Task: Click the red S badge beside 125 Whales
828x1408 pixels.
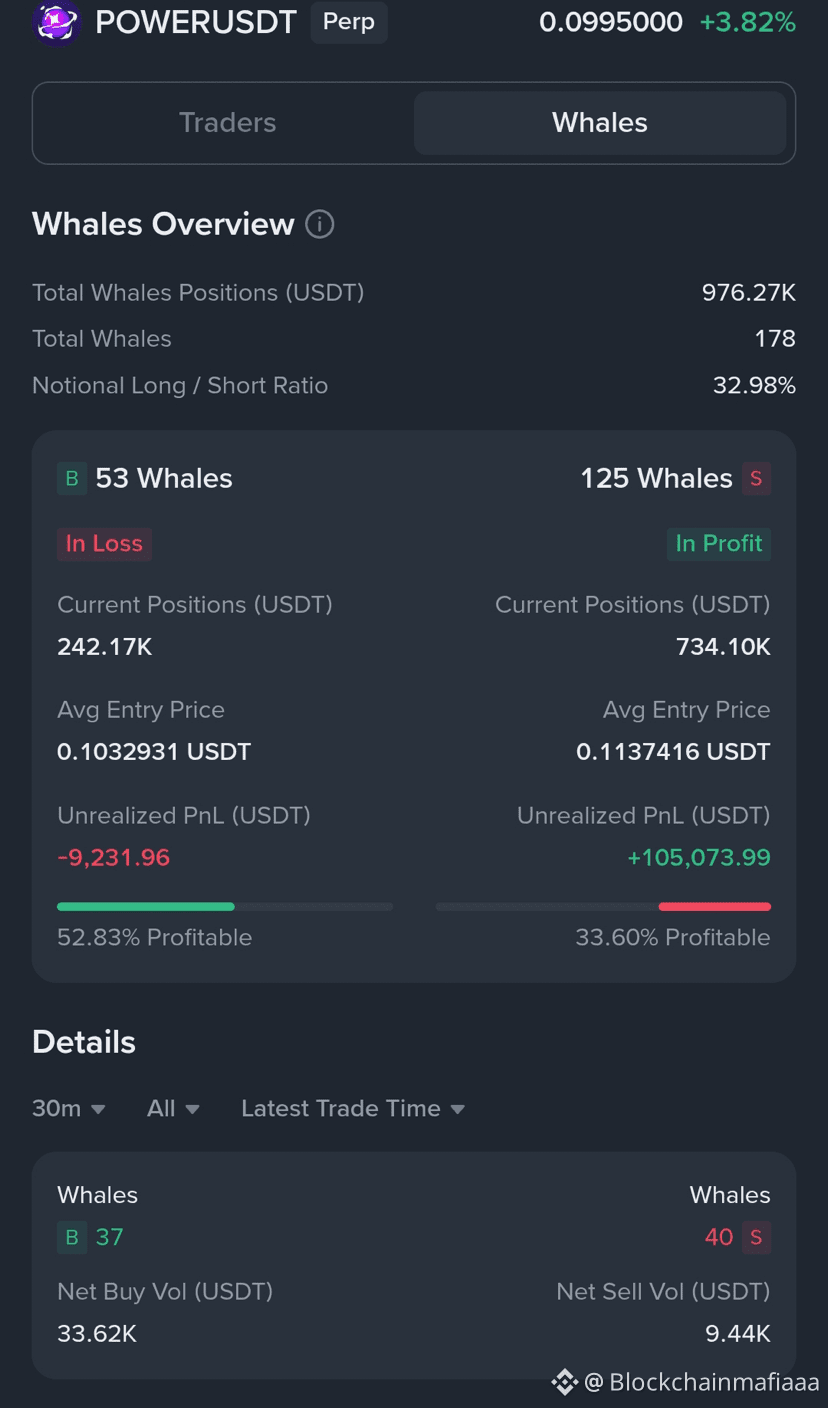Action: click(x=756, y=478)
